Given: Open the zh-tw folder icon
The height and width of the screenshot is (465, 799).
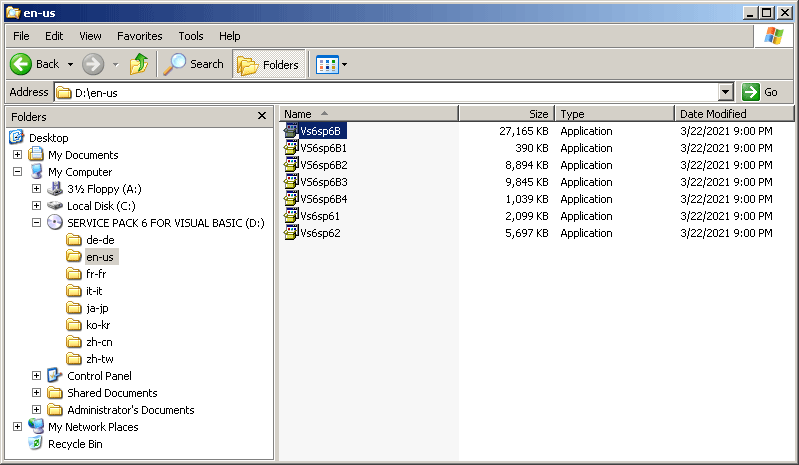Looking at the screenshot, I should pyautogui.click(x=74, y=359).
